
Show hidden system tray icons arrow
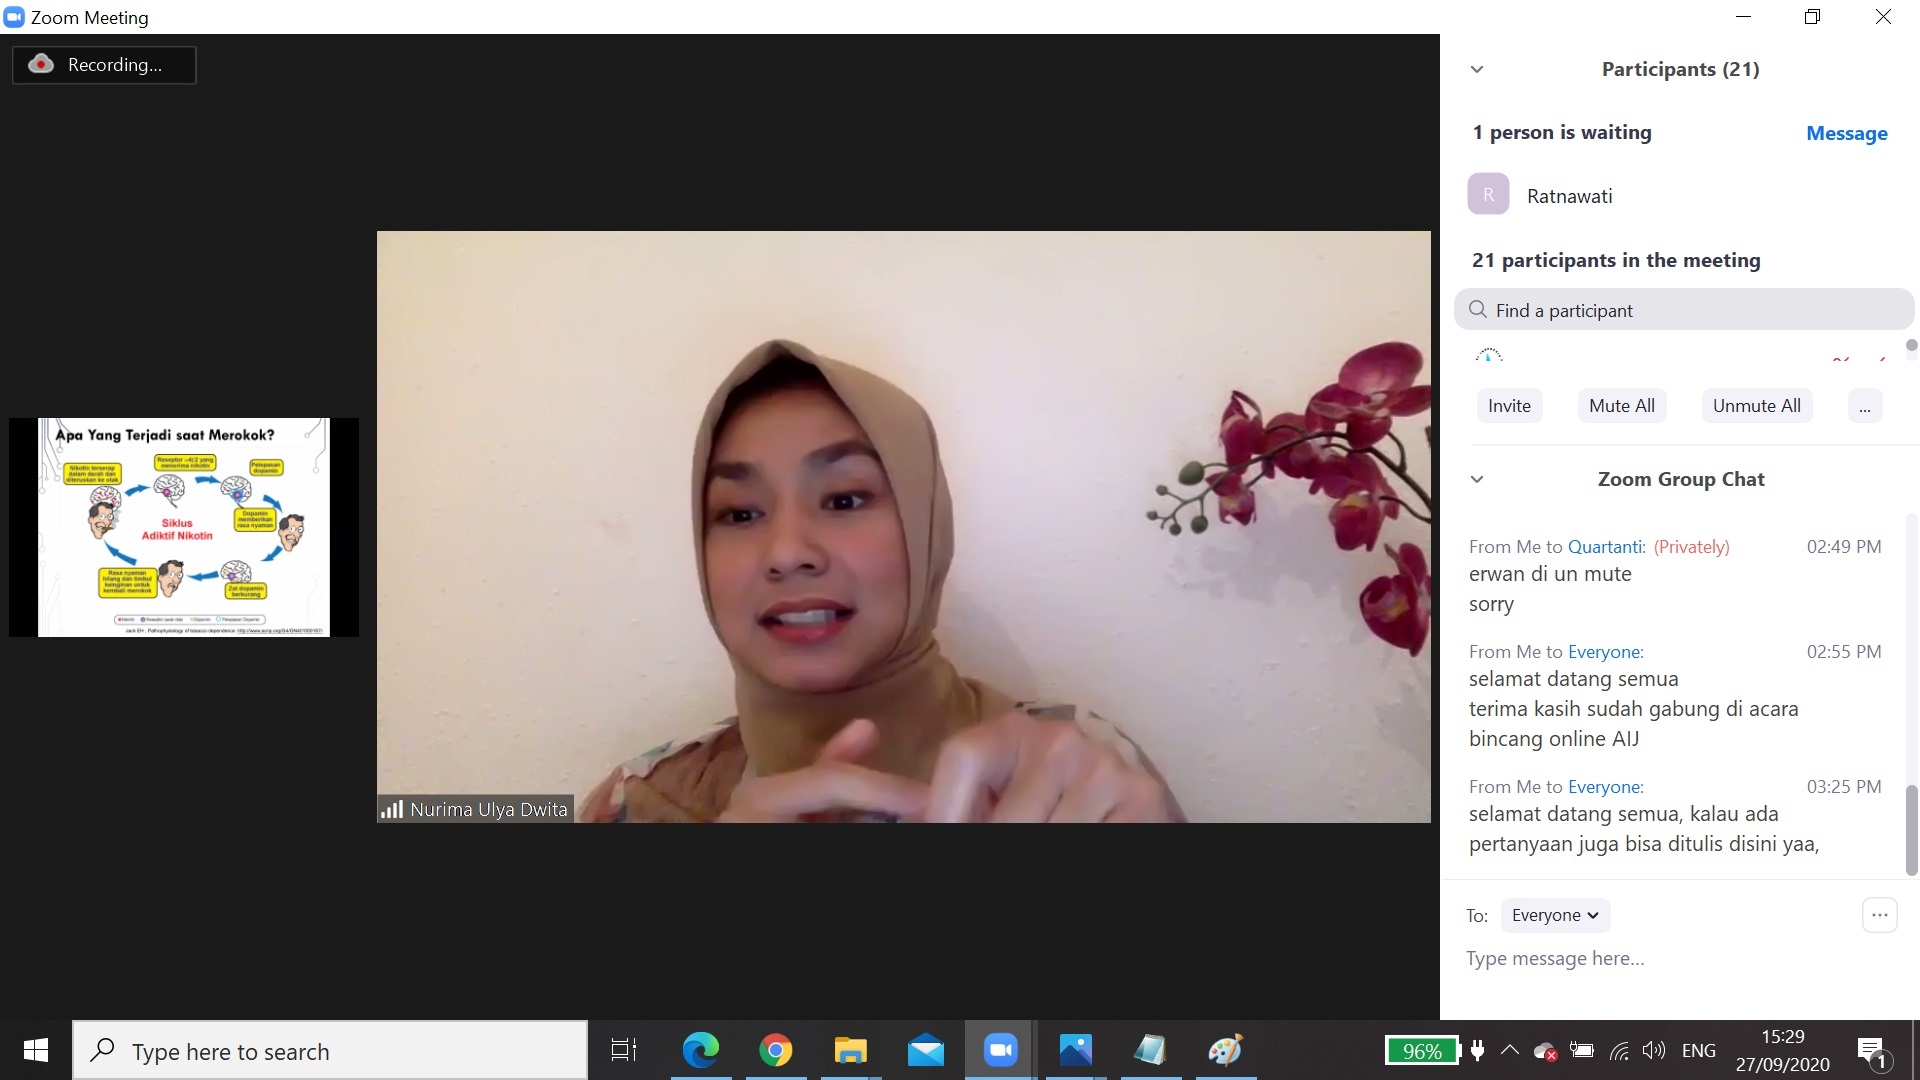1510,1050
